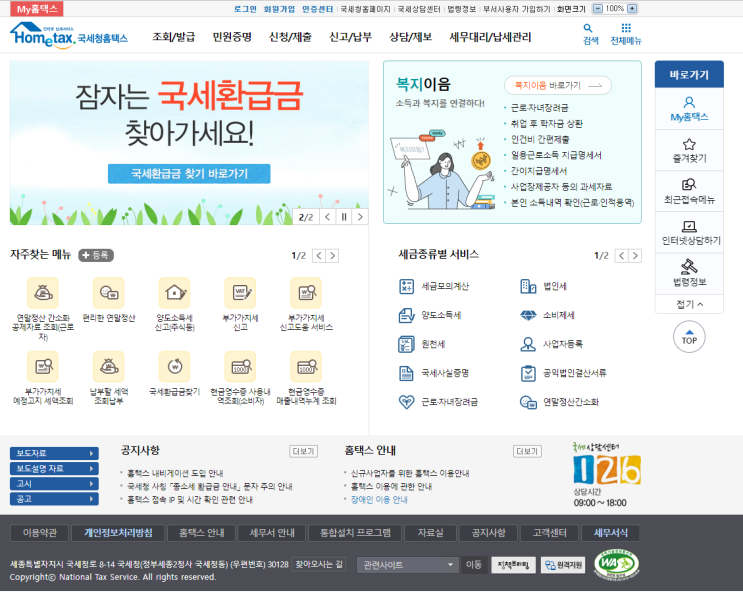Click 더보기 next to 홈택스 안내
743x595 pixels.
tap(527, 451)
